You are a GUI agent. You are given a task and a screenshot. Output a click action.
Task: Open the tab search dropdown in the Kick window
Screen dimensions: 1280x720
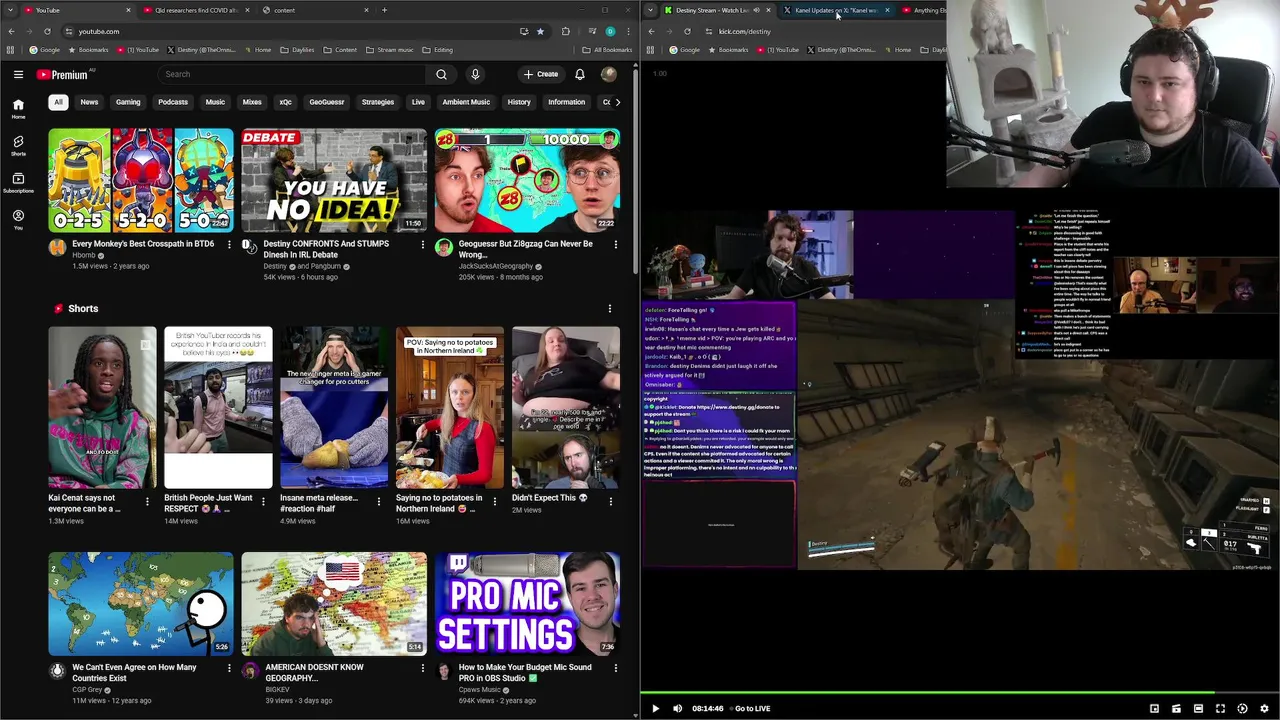click(x=650, y=10)
